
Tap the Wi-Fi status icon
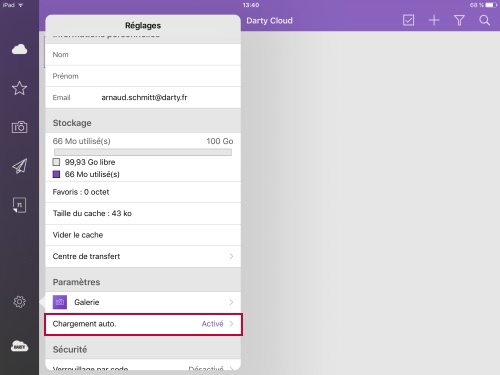21,5
